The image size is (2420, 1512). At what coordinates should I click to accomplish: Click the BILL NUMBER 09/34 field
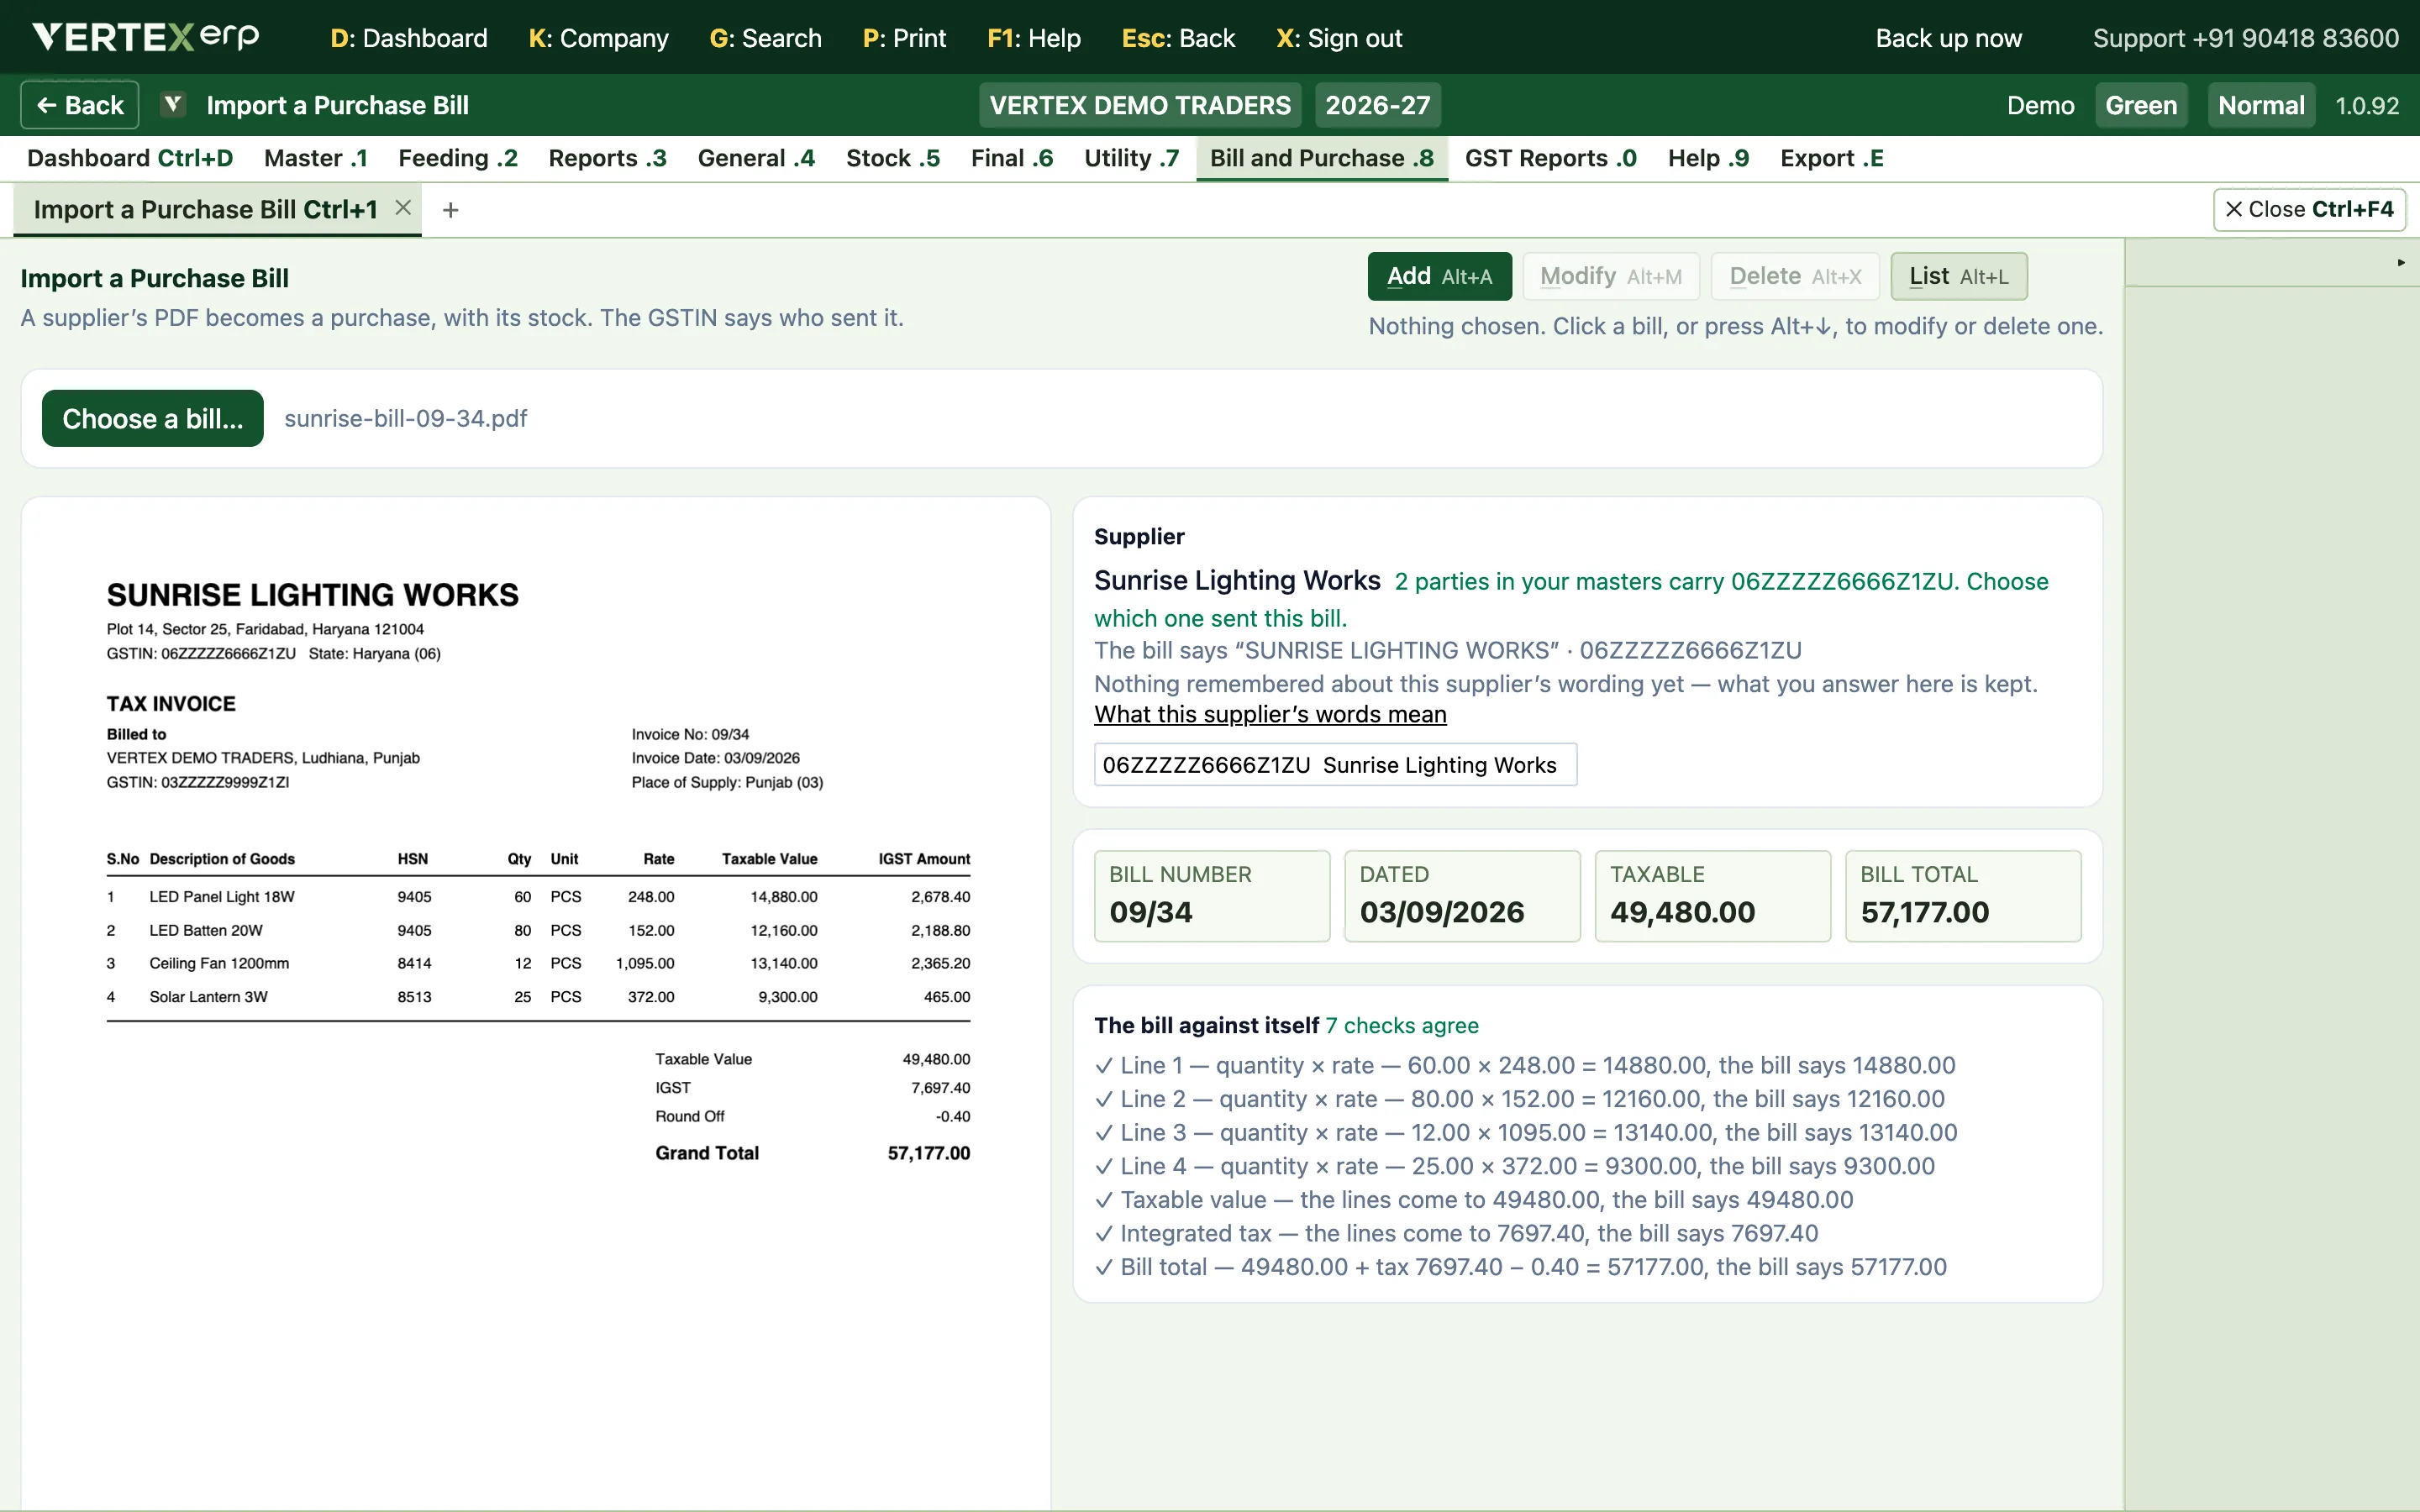[1212, 896]
